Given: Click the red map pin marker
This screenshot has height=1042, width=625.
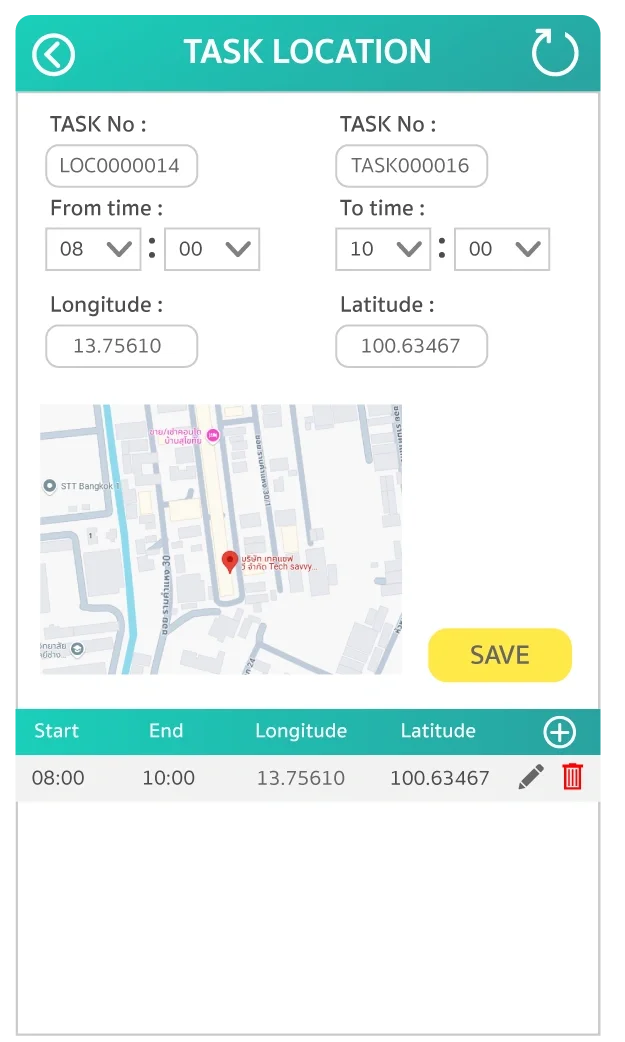Looking at the screenshot, I should [230, 561].
